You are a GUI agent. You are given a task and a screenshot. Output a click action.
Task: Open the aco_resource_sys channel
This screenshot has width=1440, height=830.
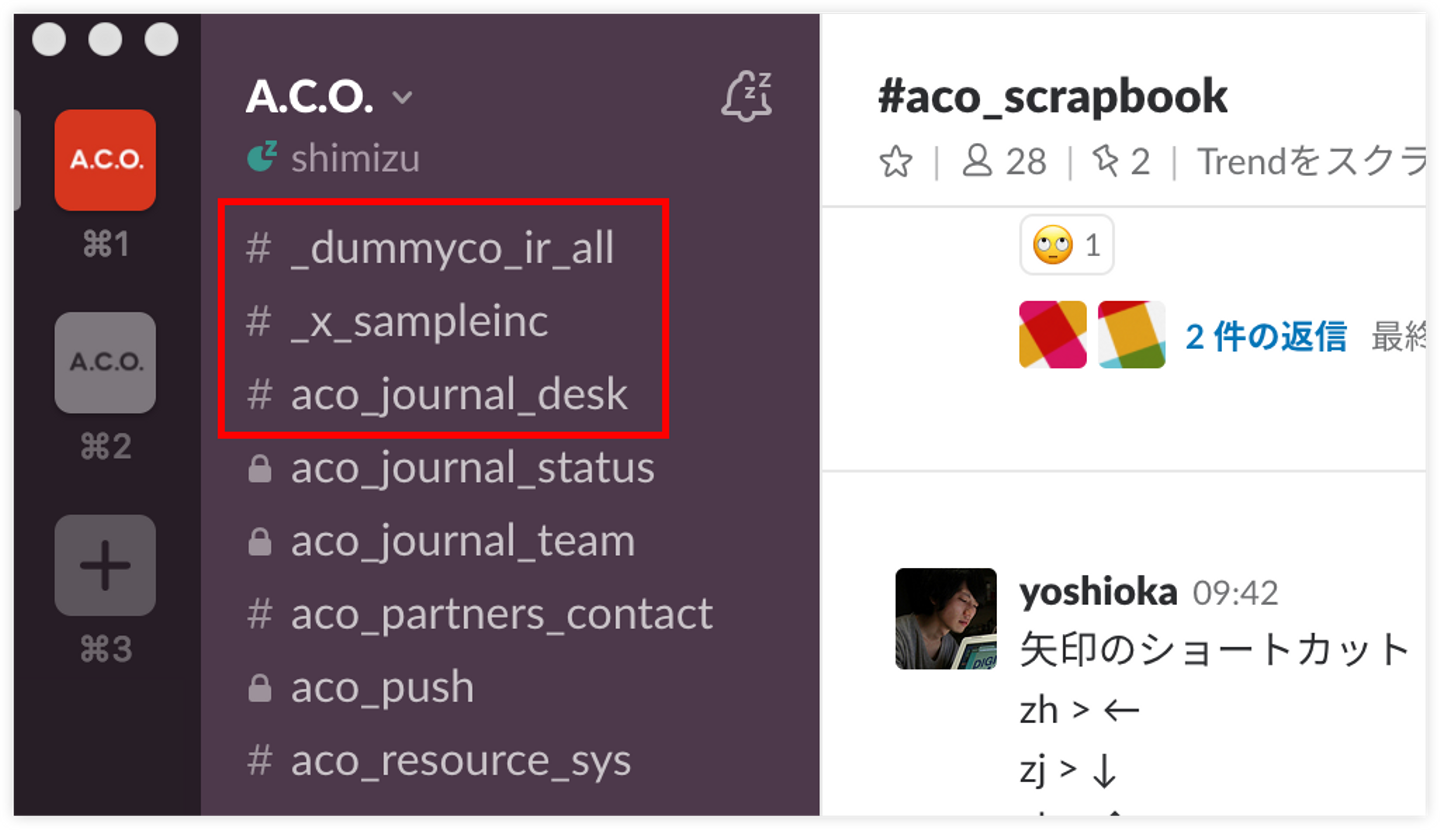click(460, 760)
